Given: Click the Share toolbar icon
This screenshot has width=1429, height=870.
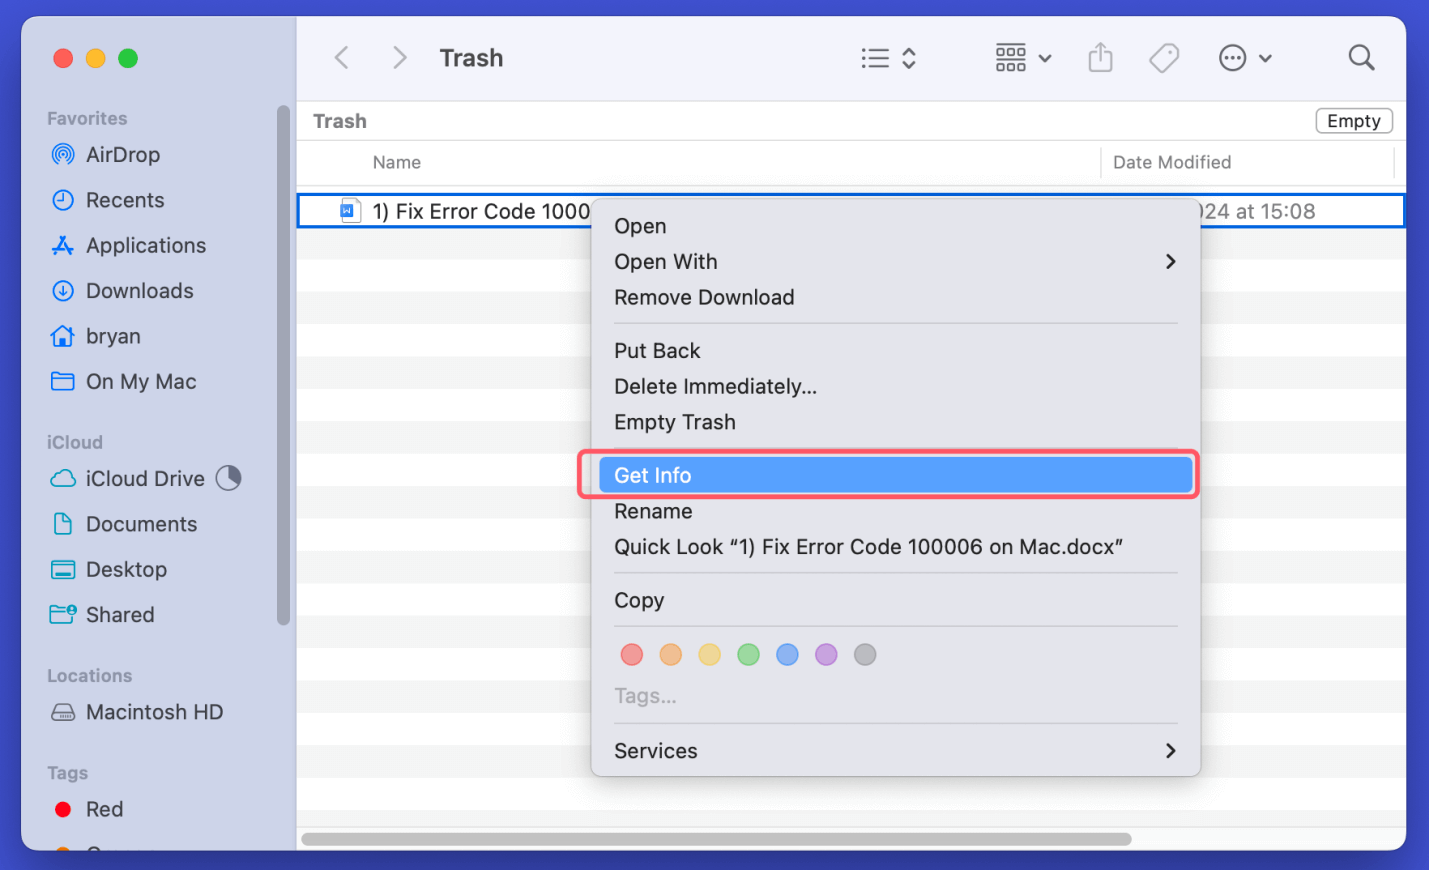Looking at the screenshot, I should [x=1100, y=58].
